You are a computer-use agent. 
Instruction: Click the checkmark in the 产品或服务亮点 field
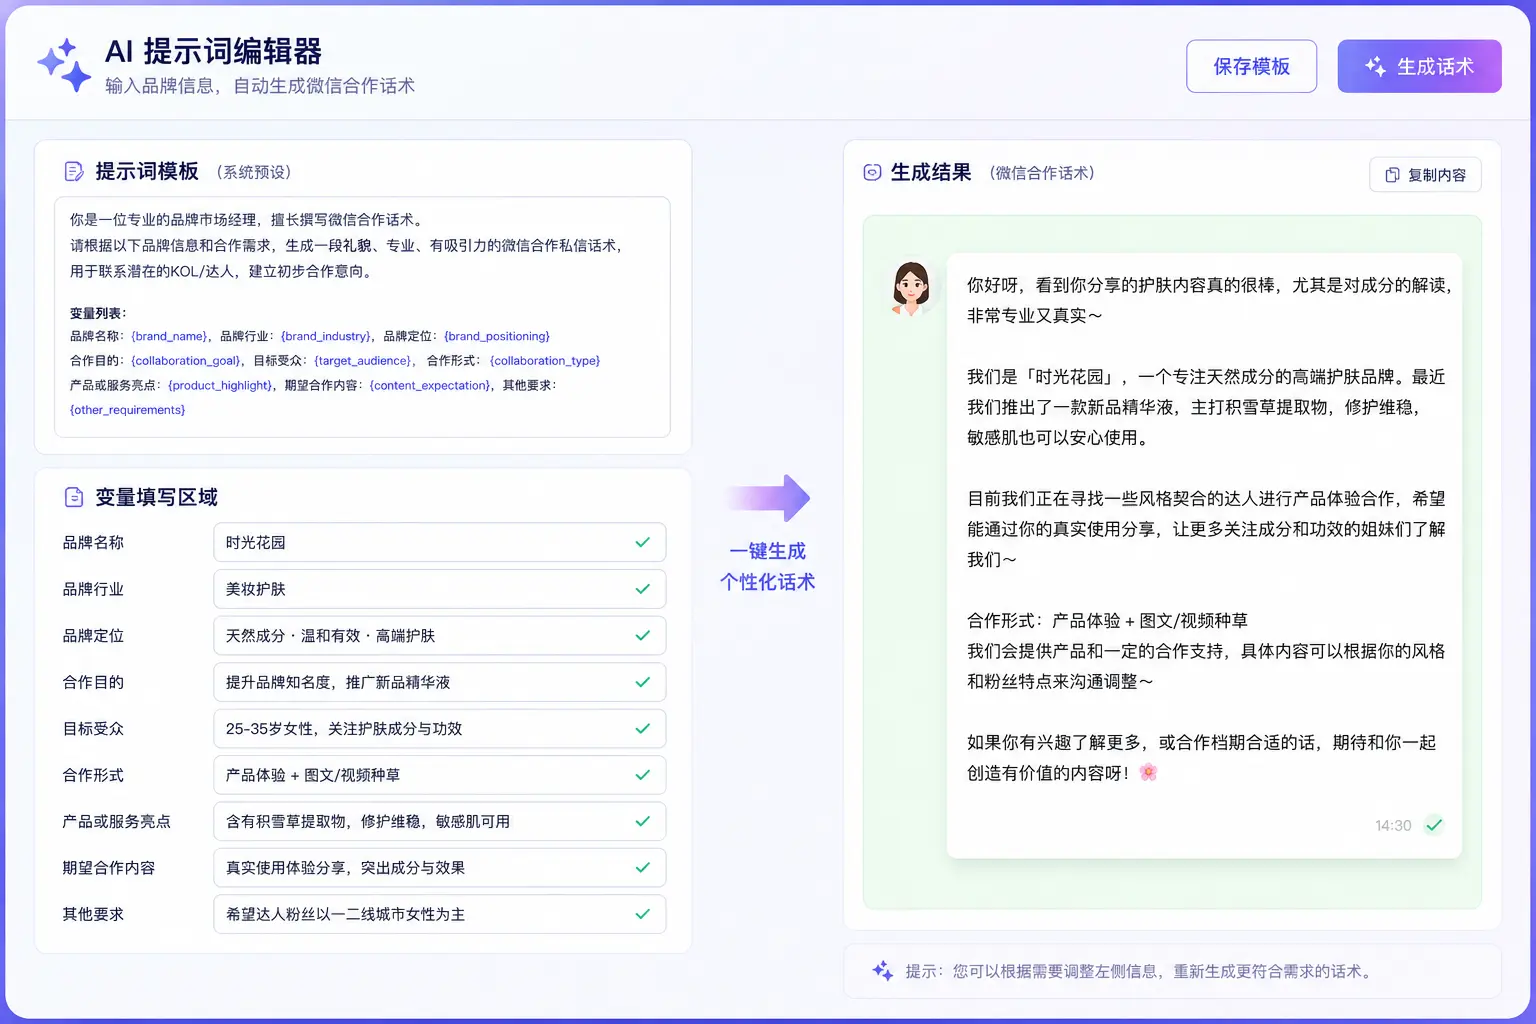pos(643,821)
